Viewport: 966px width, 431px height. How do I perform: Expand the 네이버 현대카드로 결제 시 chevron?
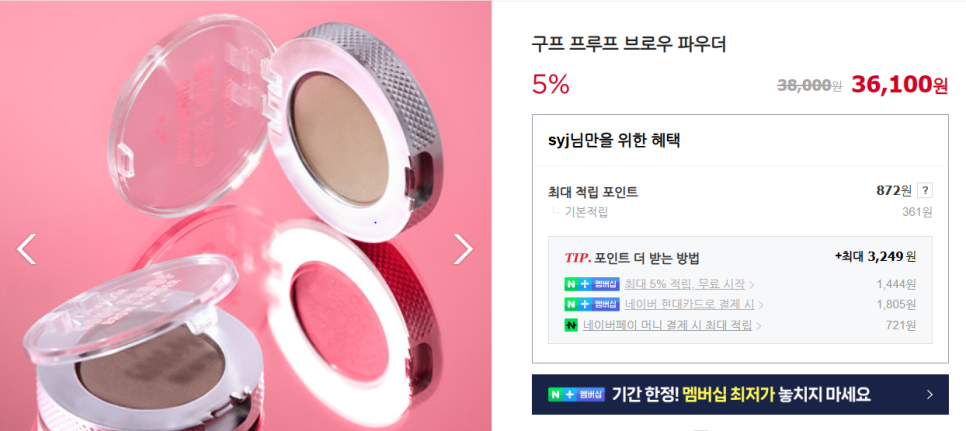[761, 305]
